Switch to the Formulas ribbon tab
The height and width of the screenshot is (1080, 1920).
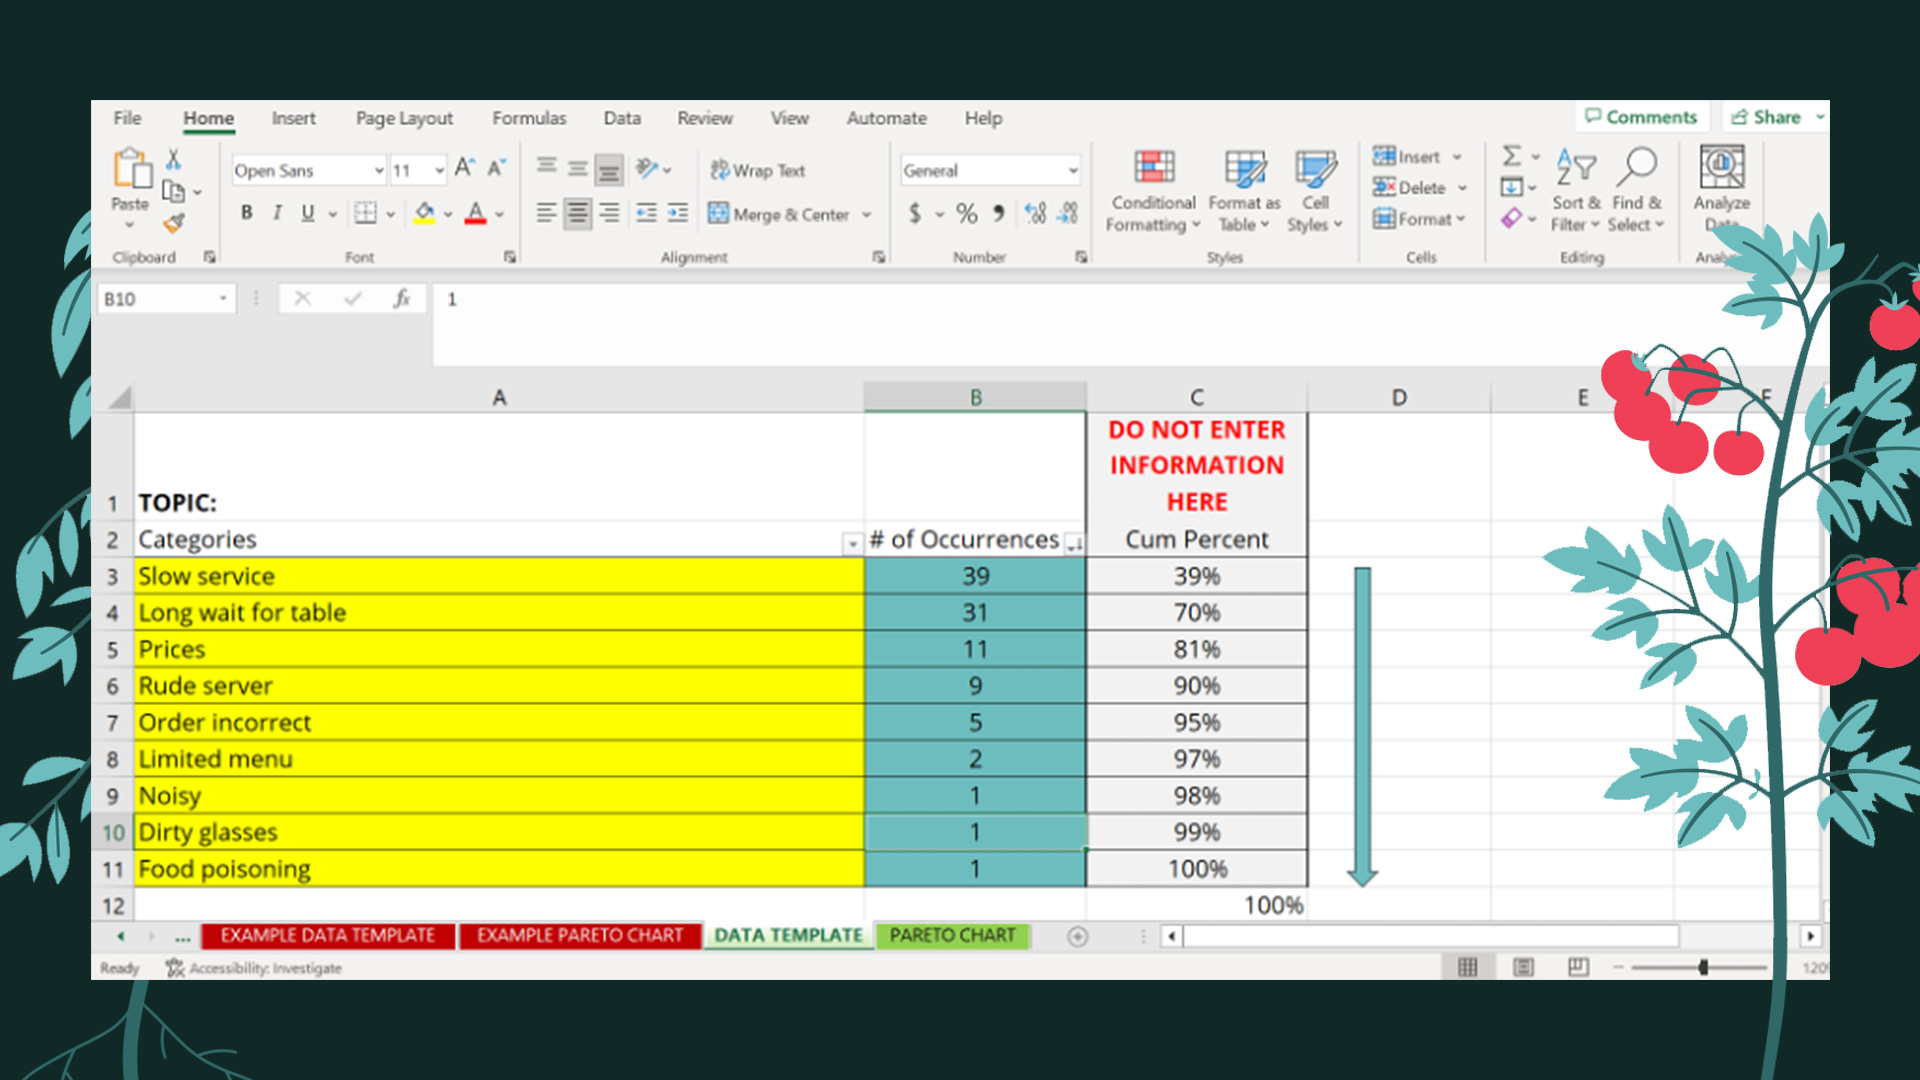point(529,118)
